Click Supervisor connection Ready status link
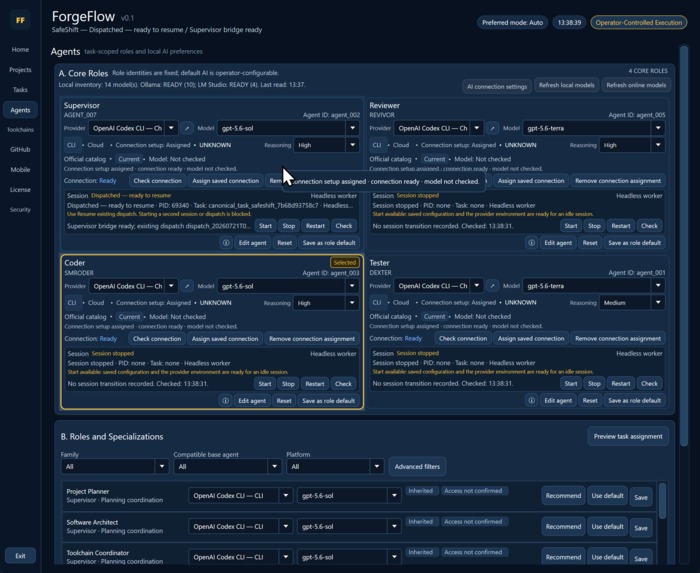This screenshot has height=573, width=700. [x=108, y=181]
